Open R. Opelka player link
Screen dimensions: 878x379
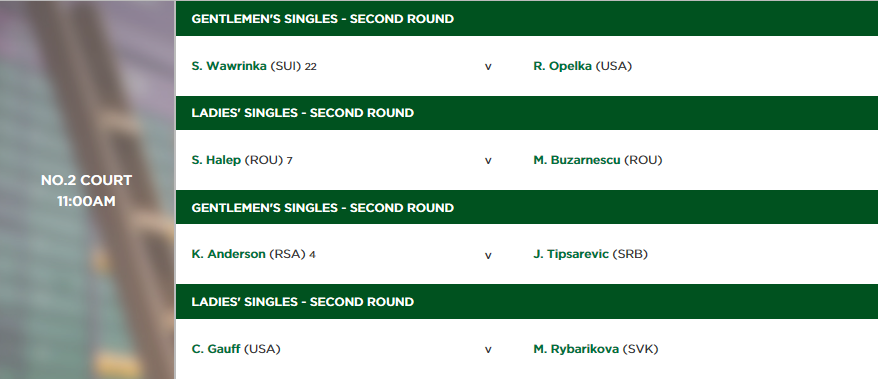pos(562,66)
